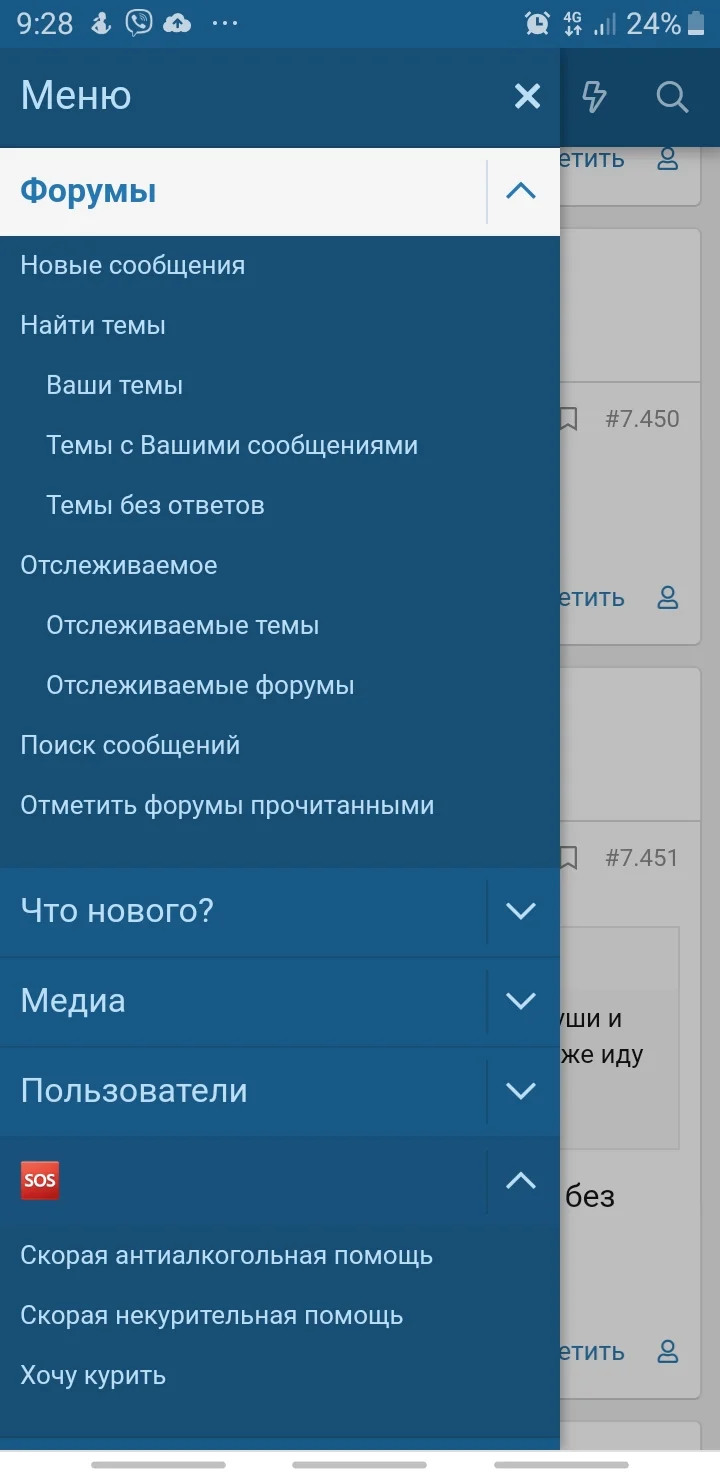The height and width of the screenshot is (1480, 720).
Task: Open Новые сообщения
Action: (x=132, y=265)
